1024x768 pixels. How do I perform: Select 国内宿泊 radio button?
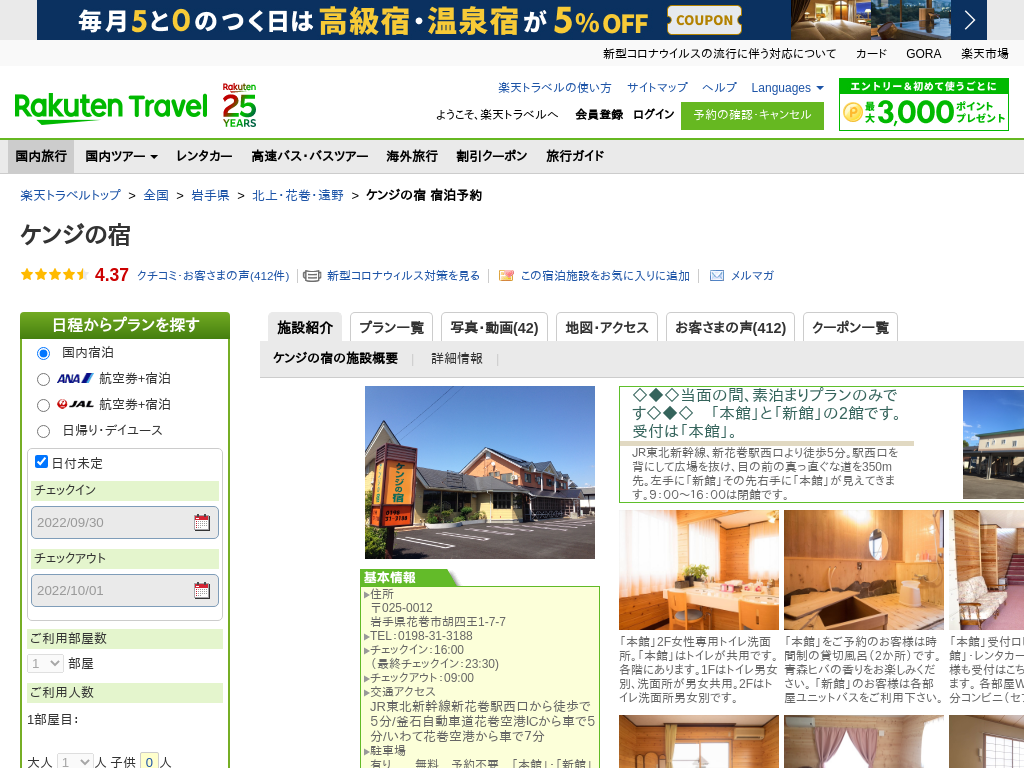pyautogui.click(x=43, y=353)
